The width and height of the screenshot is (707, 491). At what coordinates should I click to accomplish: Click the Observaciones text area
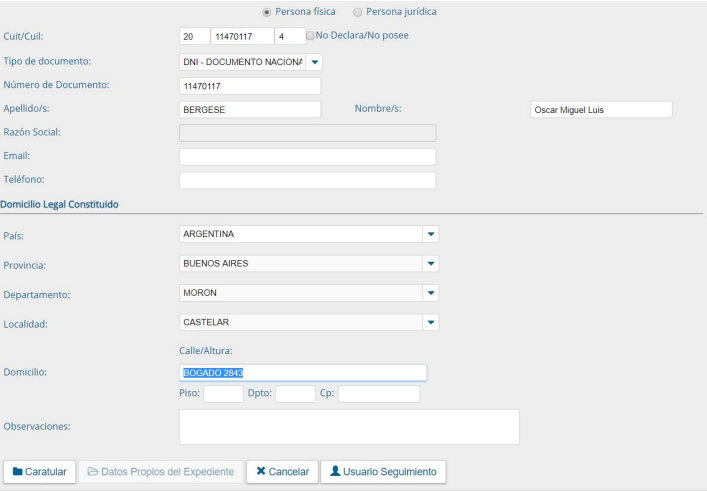[349, 426]
